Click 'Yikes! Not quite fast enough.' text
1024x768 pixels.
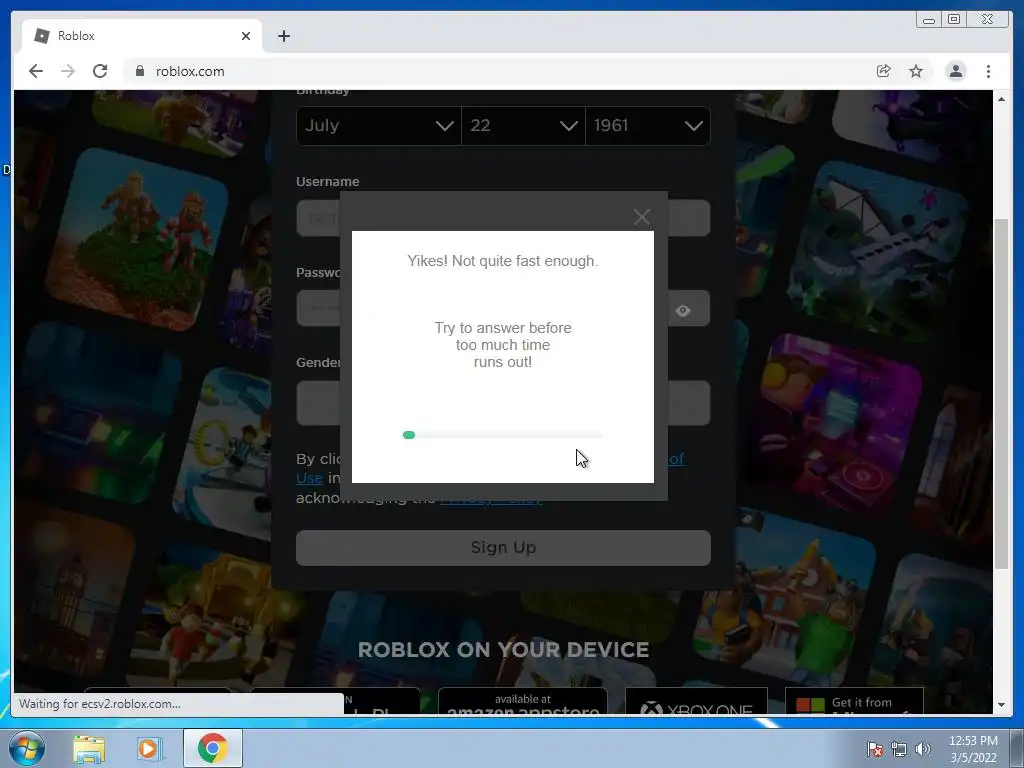(x=503, y=261)
